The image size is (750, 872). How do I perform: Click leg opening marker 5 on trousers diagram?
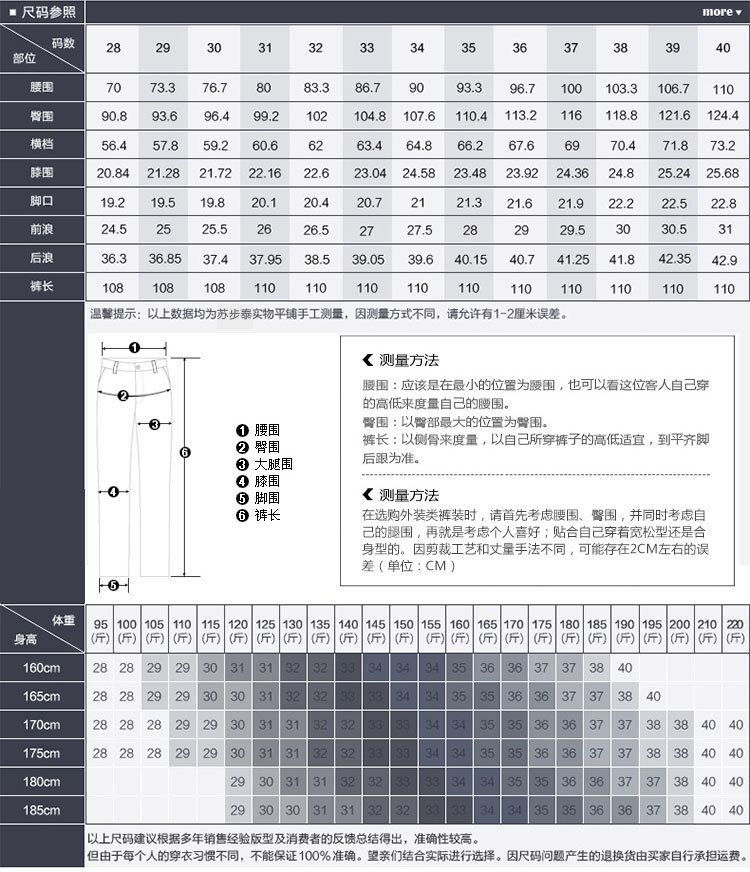point(113,585)
